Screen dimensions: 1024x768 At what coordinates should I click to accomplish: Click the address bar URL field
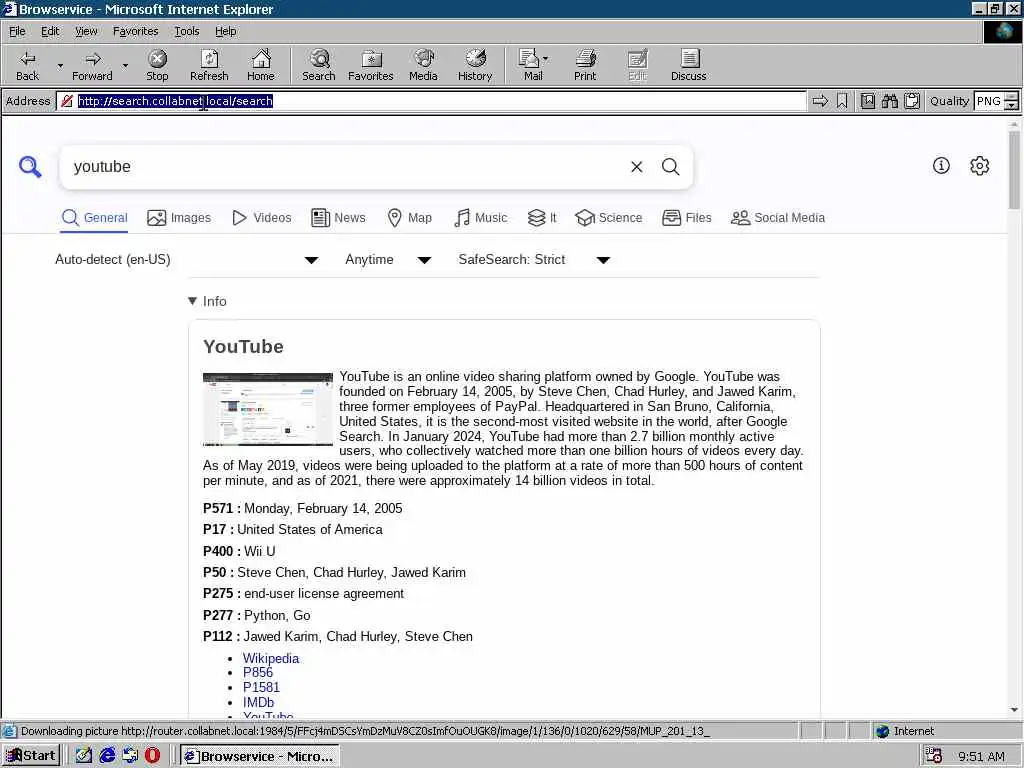point(431,101)
